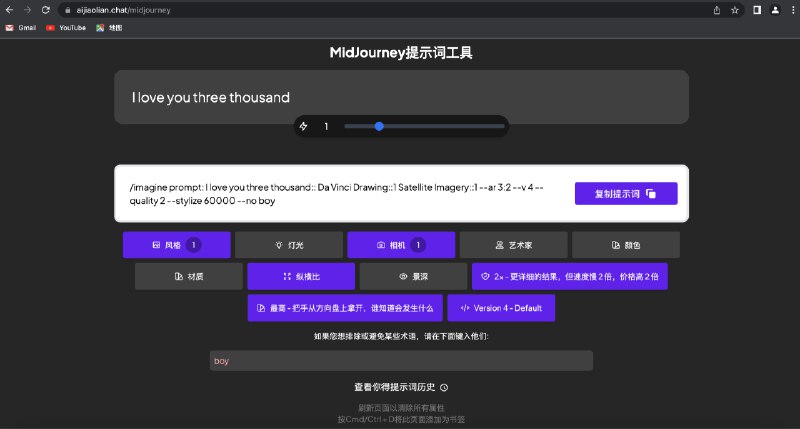Open the depth of field (景深) category
Image resolution: width=800 pixels, height=429 pixels.
tap(413, 276)
